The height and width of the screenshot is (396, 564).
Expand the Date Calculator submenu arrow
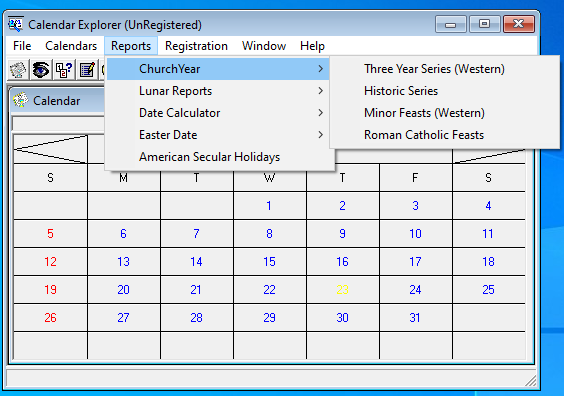pyautogui.click(x=320, y=113)
